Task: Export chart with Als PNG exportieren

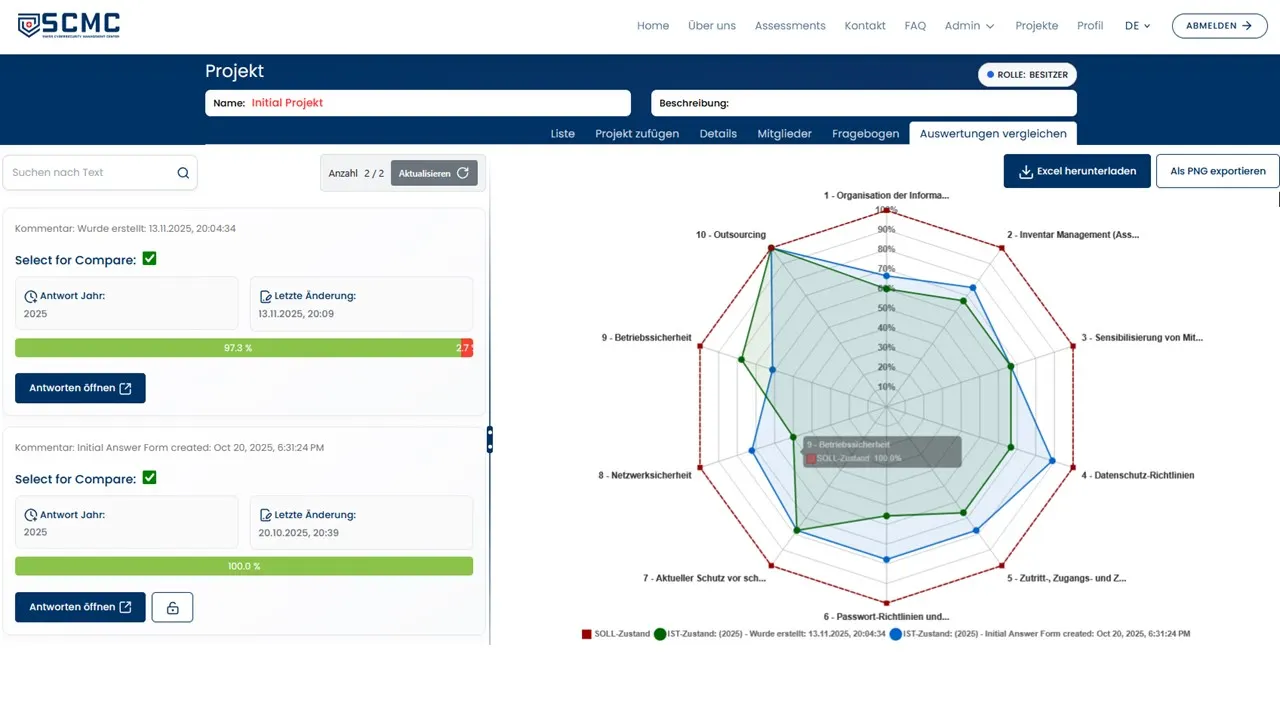Action: (x=1217, y=171)
